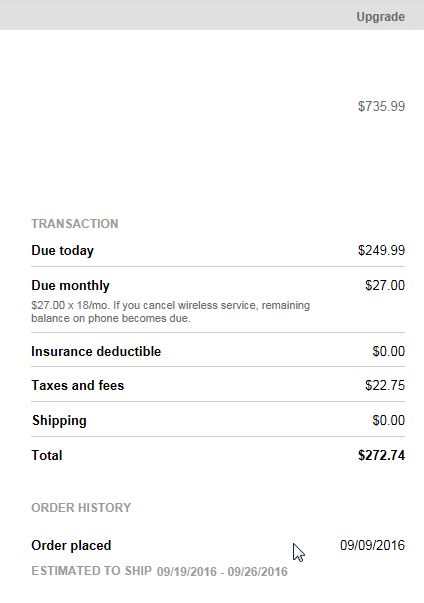The height and width of the screenshot is (603, 424).
Task: Select the Shipping row label
Action: click(59, 421)
